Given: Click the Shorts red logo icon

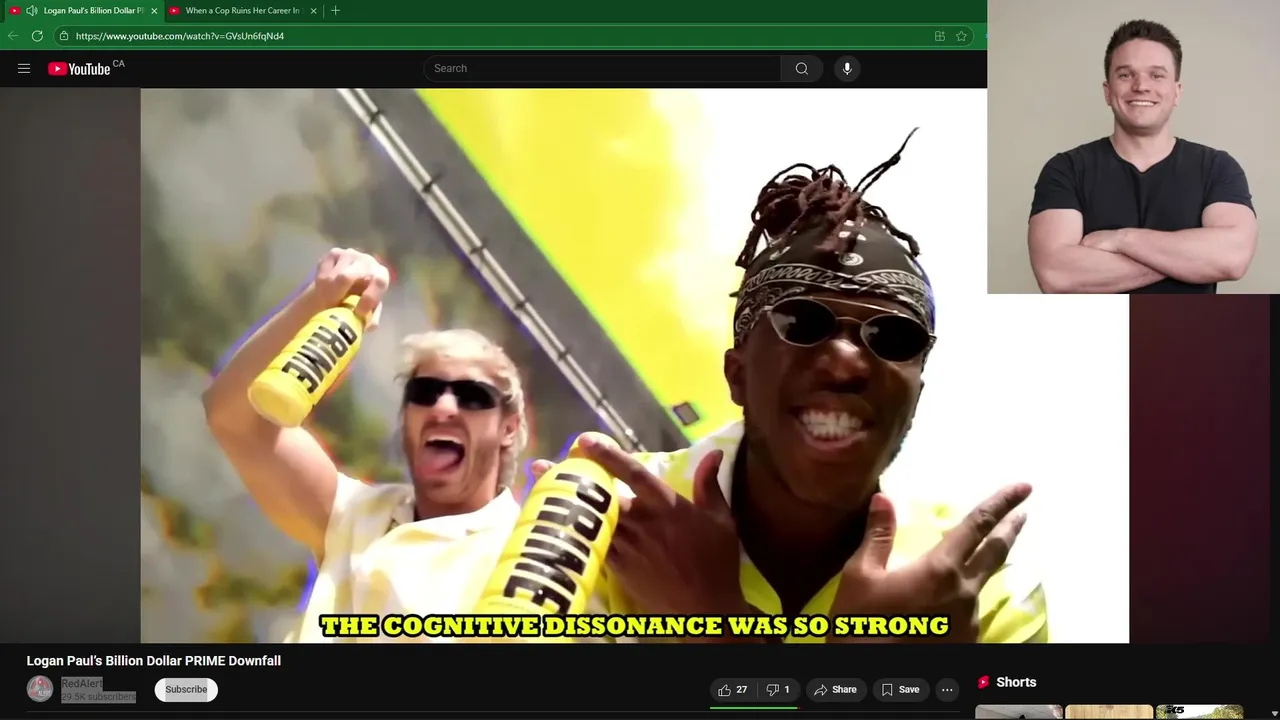Looking at the screenshot, I should coord(983,682).
